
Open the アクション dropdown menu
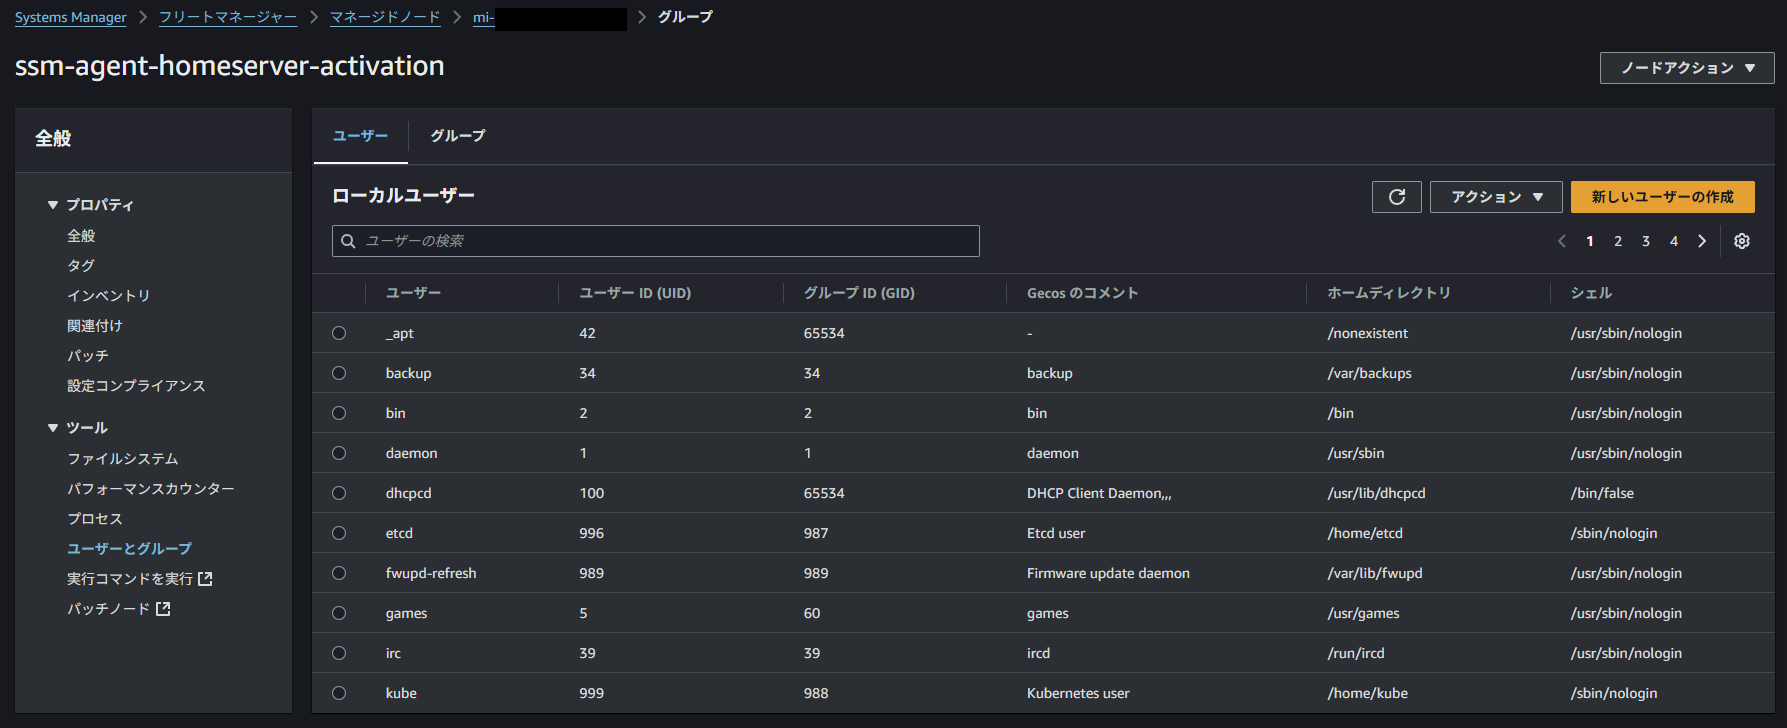[x=1496, y=197]
